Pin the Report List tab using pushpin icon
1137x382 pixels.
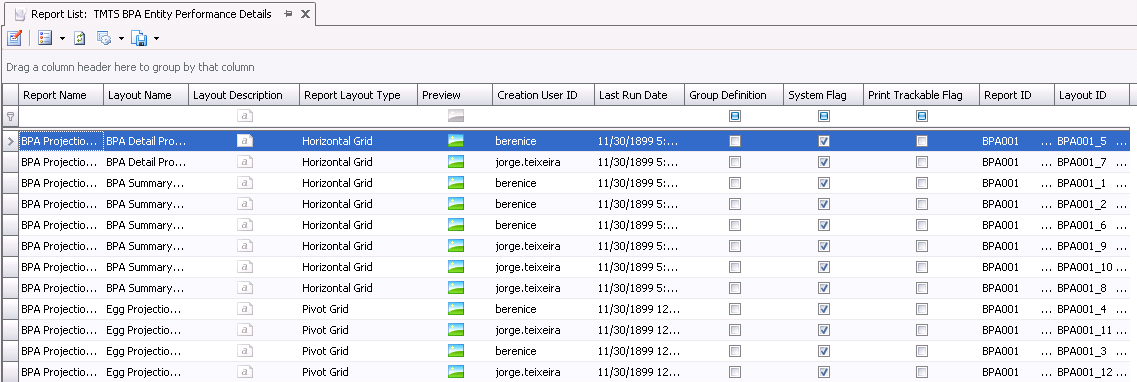(x=288, y=14)
